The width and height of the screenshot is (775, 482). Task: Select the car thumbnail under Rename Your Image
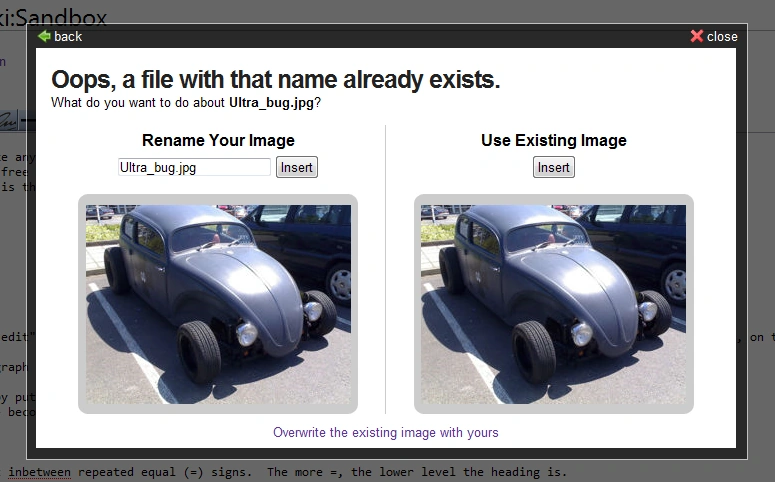coord(218,304)
